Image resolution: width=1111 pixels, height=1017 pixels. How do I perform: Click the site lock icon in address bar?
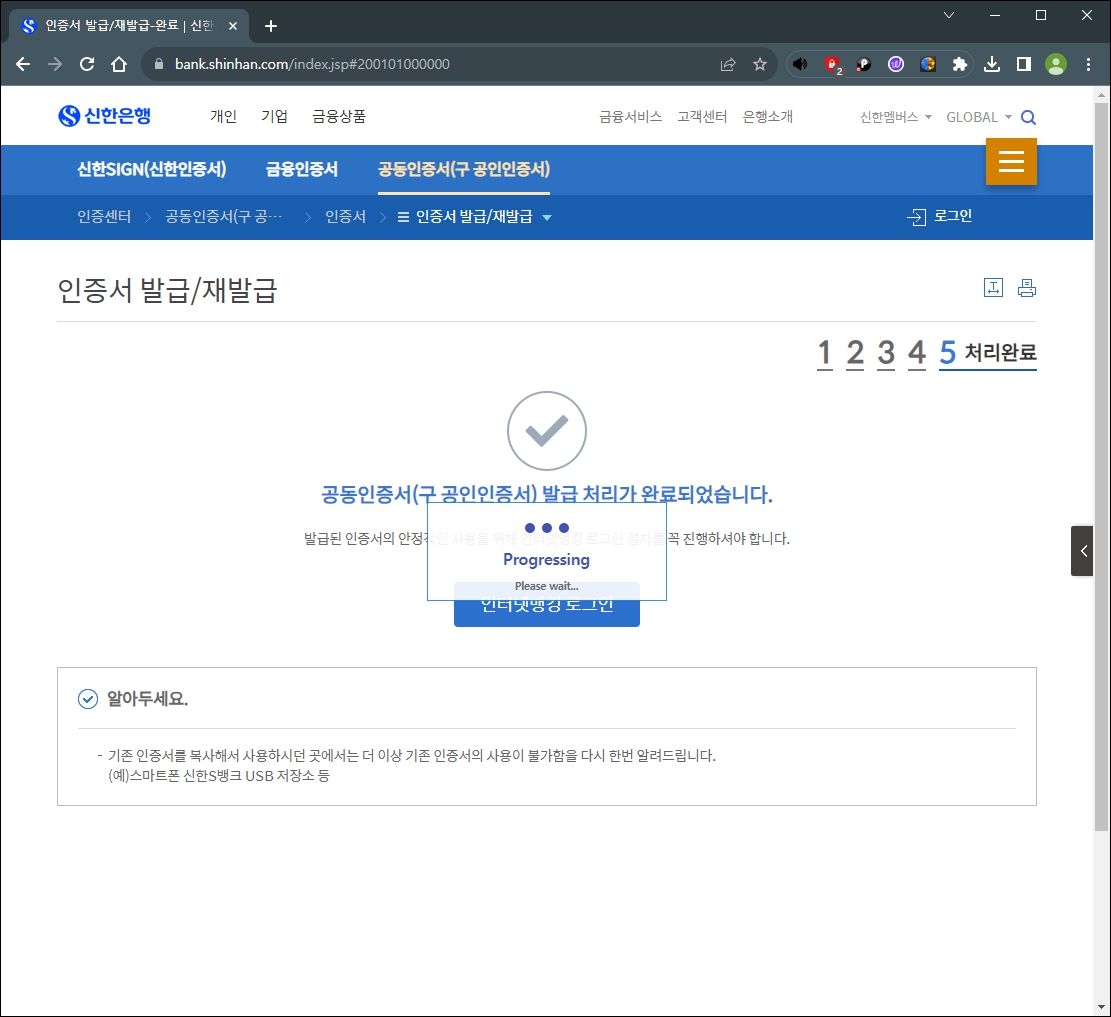(x=159, y=64)
